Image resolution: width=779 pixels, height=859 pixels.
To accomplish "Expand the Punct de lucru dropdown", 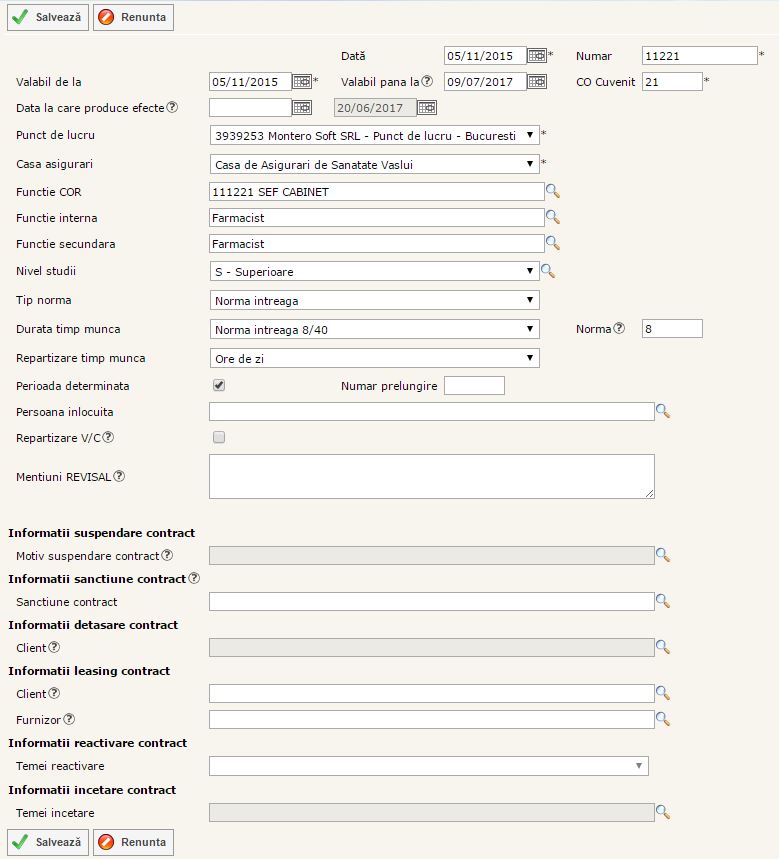I will coord(374,135).
